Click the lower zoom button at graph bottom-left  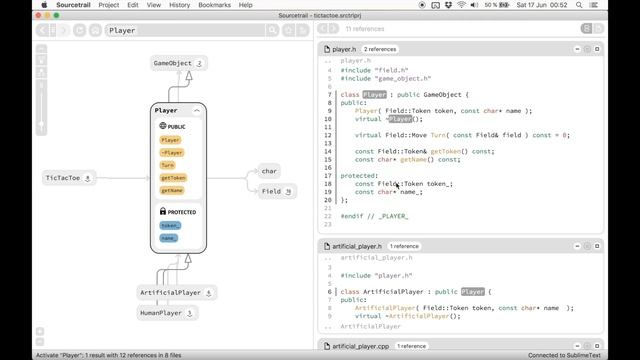pyautogui.click(x=40, y=342)
